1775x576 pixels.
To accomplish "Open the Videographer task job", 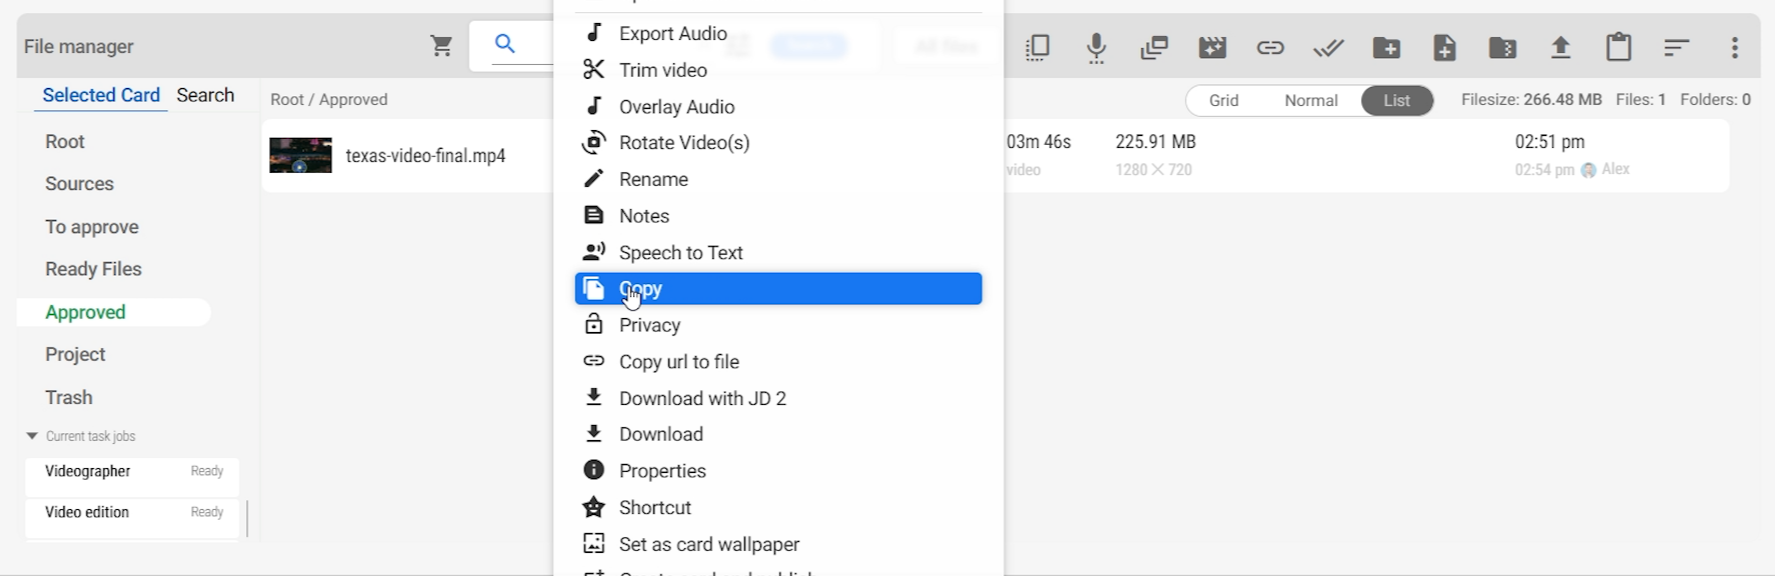I will (88, 471).
